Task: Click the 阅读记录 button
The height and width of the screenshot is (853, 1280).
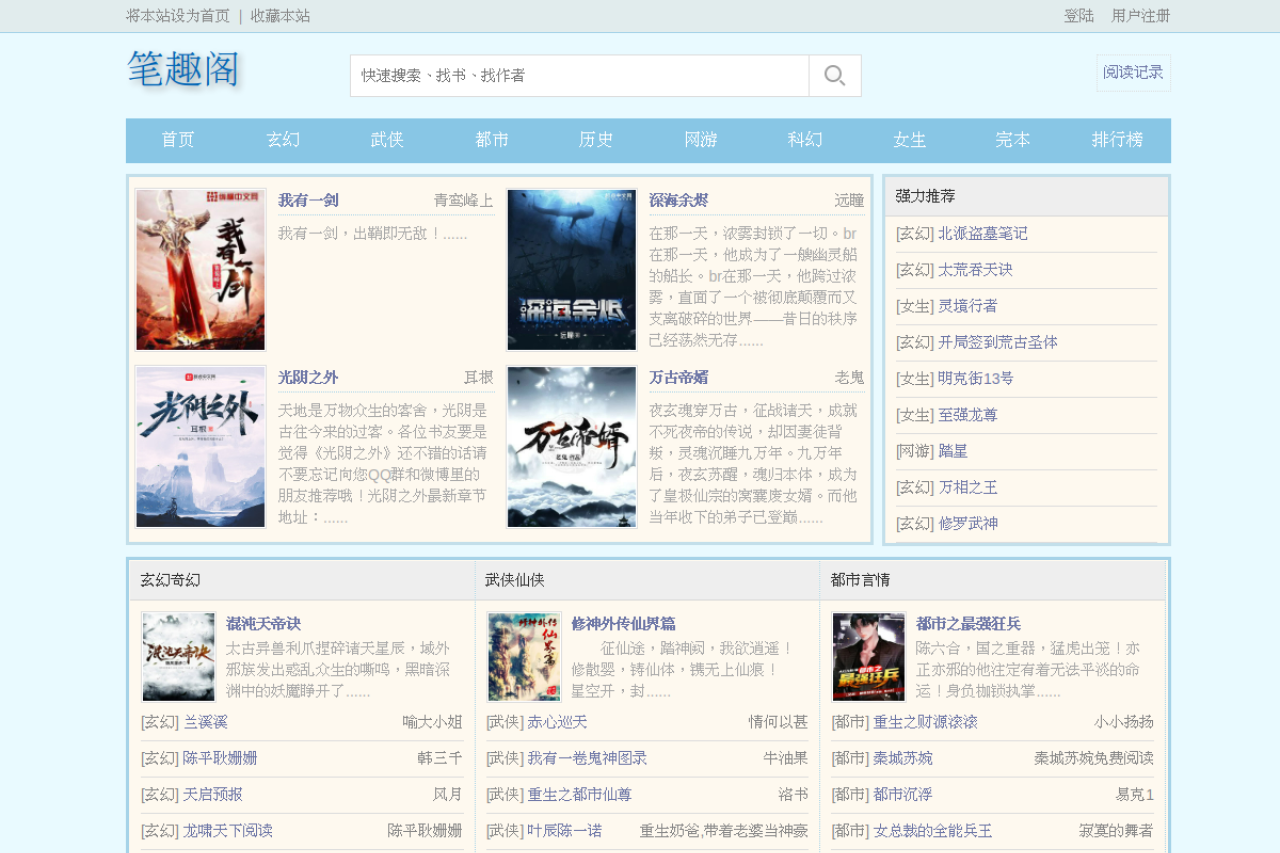Action: (1133, 73)
